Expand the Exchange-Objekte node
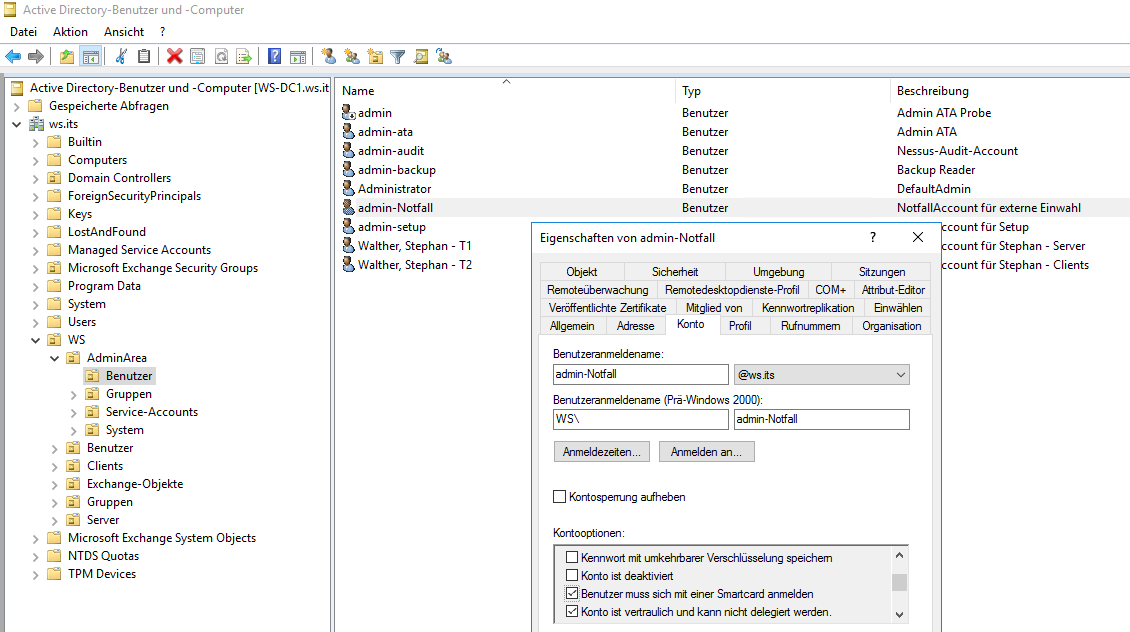This screenshot has height=632, width=1130. (54, 484)
